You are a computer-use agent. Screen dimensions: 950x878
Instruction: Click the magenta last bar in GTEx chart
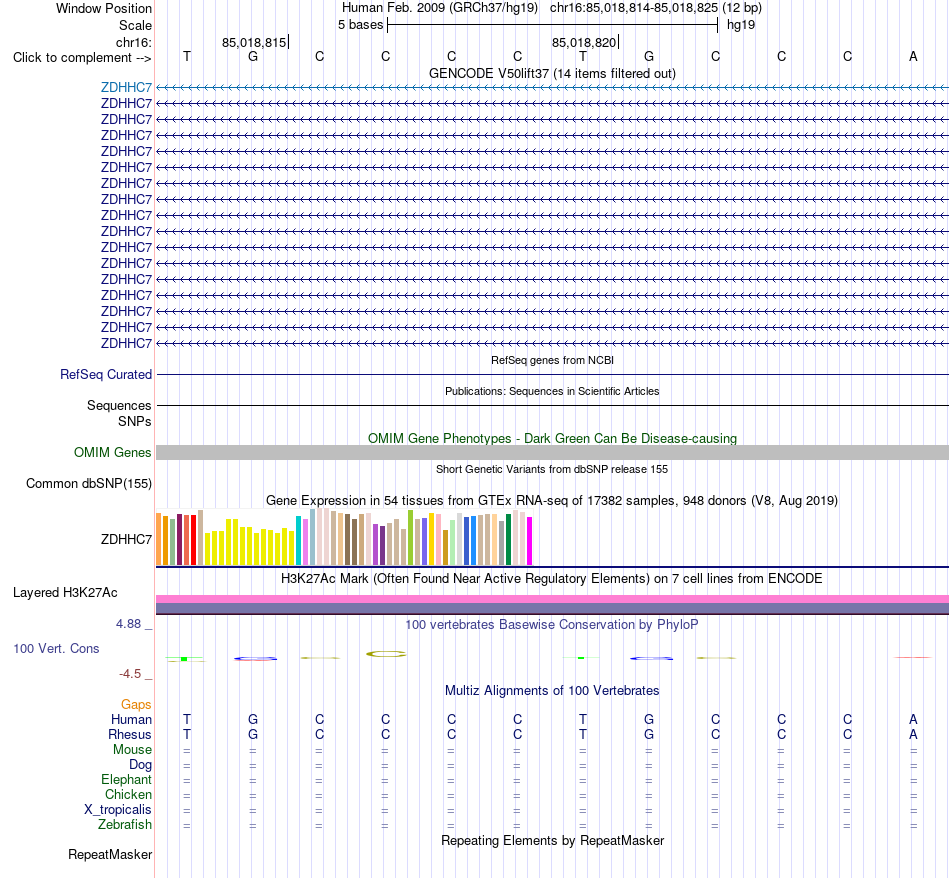pos(530,541)
